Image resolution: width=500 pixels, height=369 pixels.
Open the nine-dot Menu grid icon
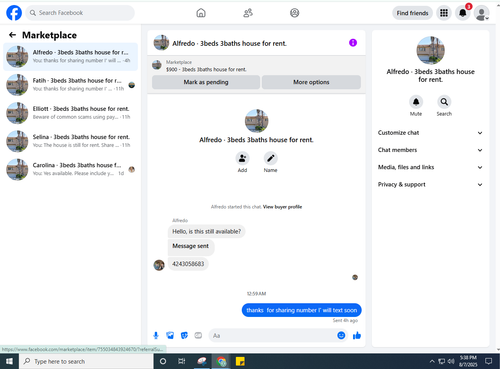pyautogui.click(x=444, y=13)
